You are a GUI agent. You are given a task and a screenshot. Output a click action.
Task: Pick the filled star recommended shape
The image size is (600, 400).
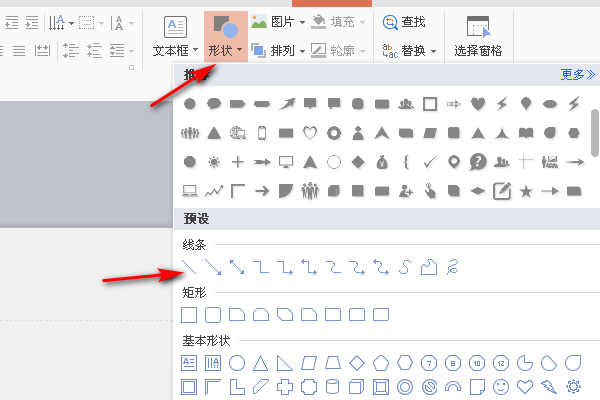[526, 191]
